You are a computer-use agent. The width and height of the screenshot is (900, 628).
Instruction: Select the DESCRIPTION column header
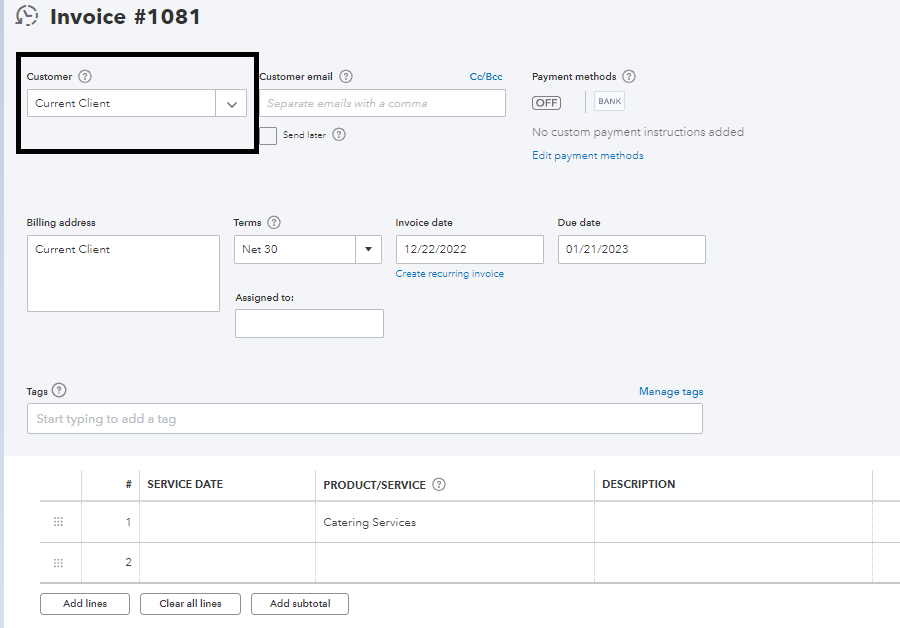click(638, 484)
